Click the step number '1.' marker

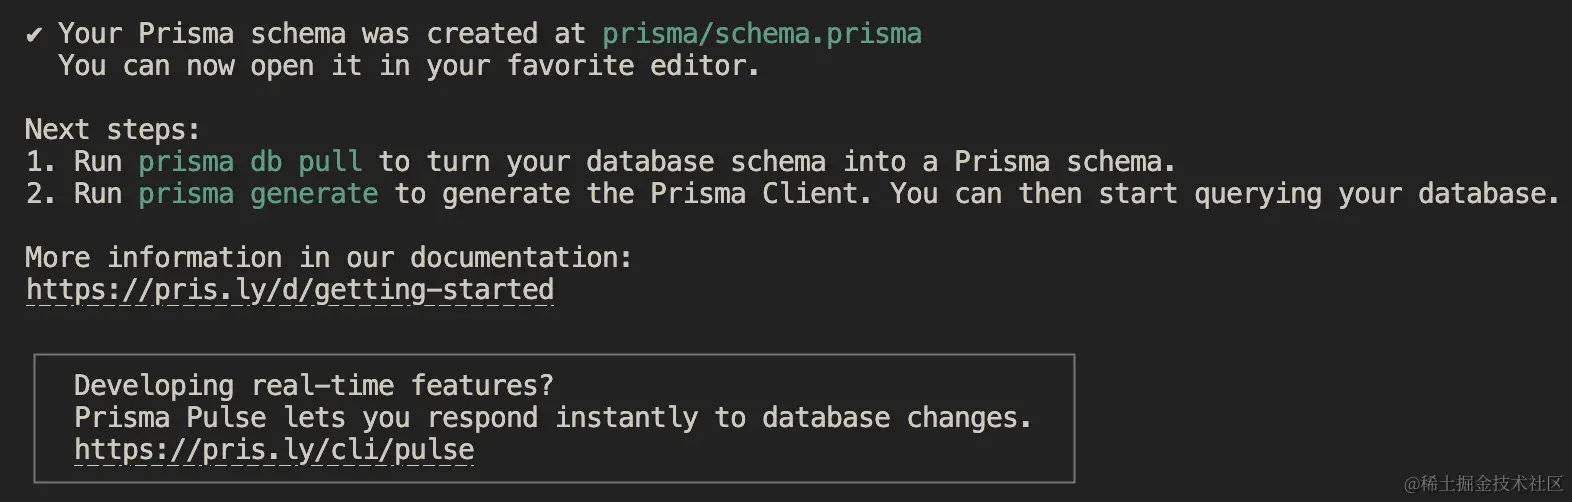[41, 162]
